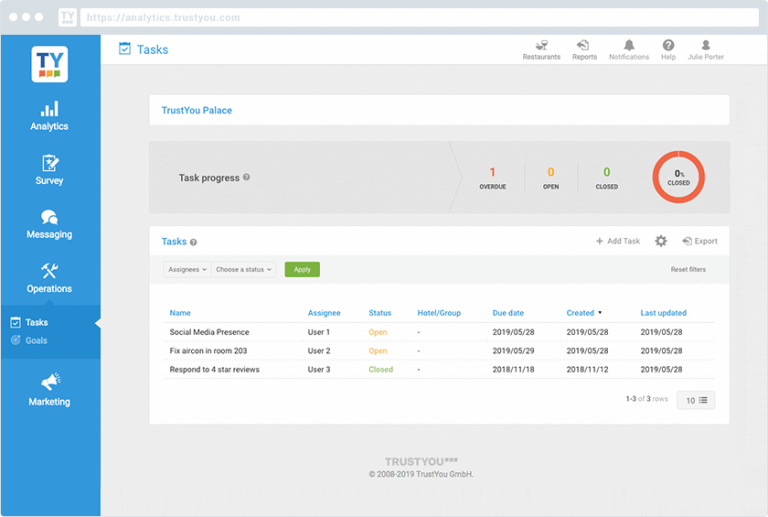This screenshot has width=768, height=517.
Task: Click due date 2019/05/29
Action: click(513, 351)
